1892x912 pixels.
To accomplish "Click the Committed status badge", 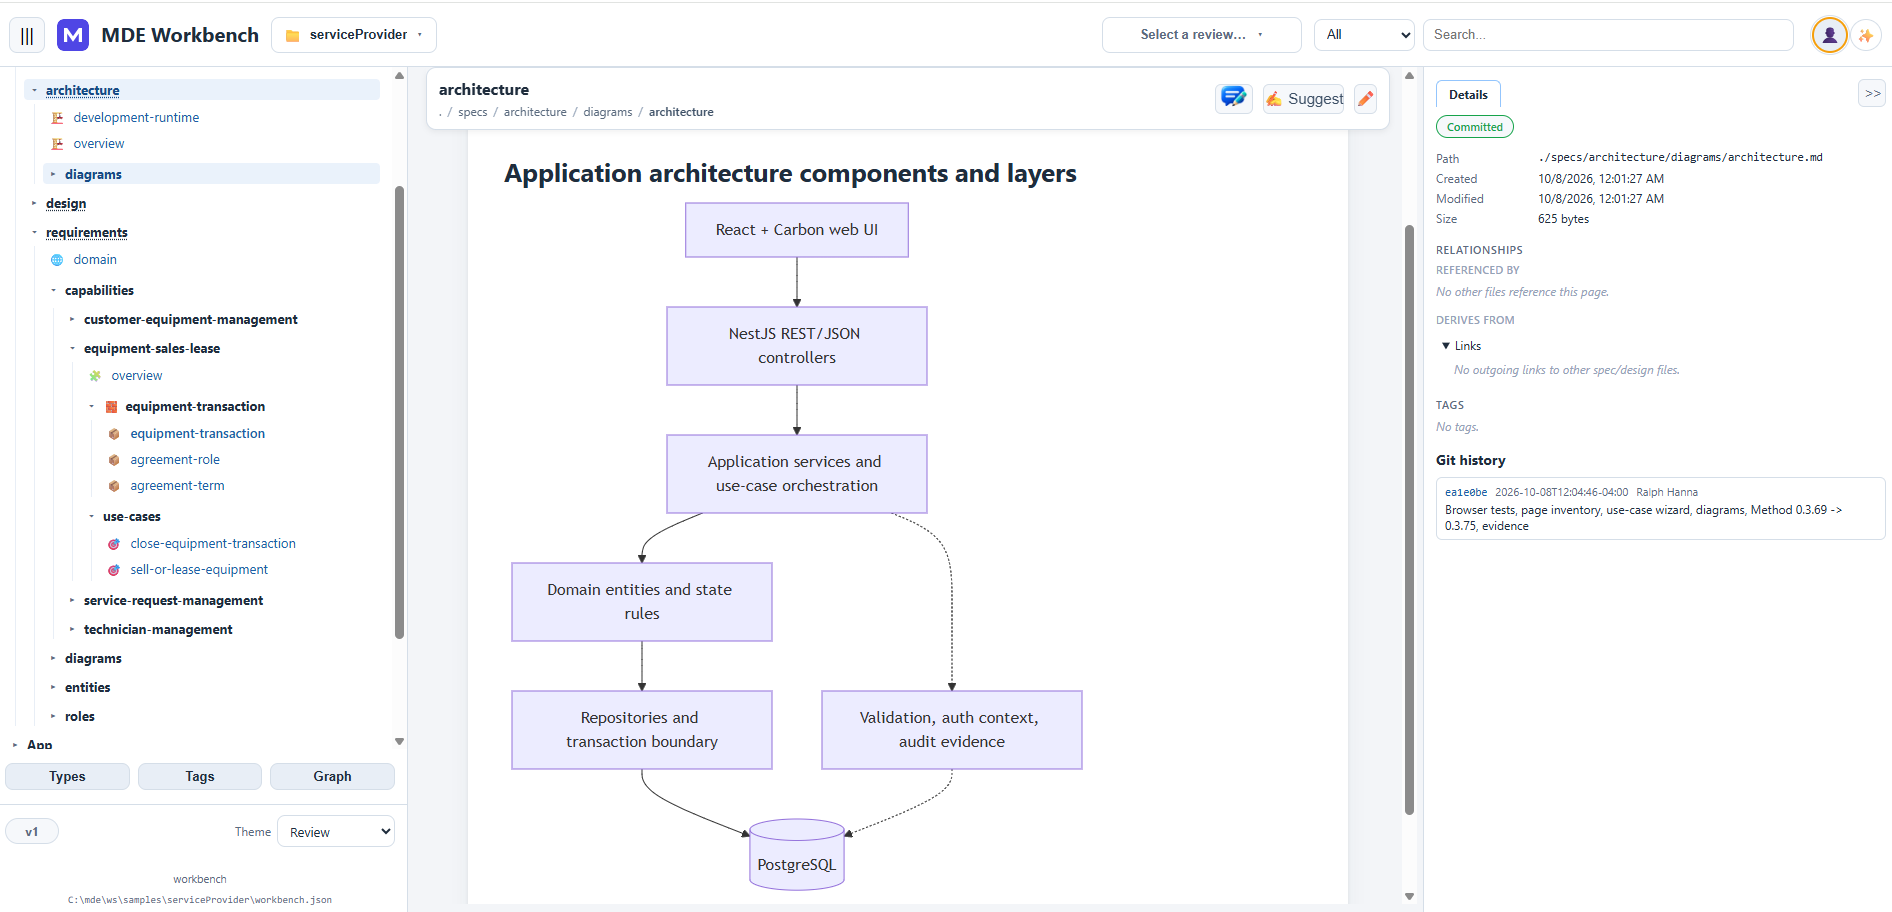I will (1475, 127).
